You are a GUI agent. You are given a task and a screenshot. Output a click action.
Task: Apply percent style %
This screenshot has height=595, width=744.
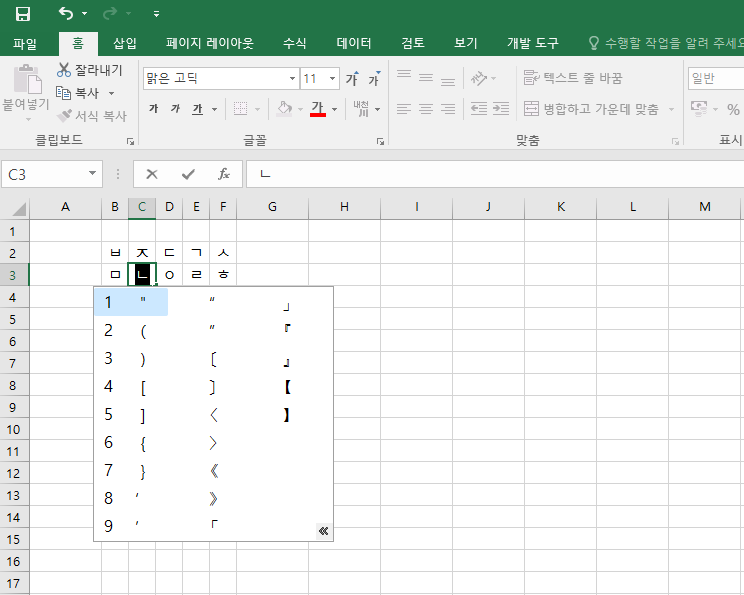(x=733, y=110)
